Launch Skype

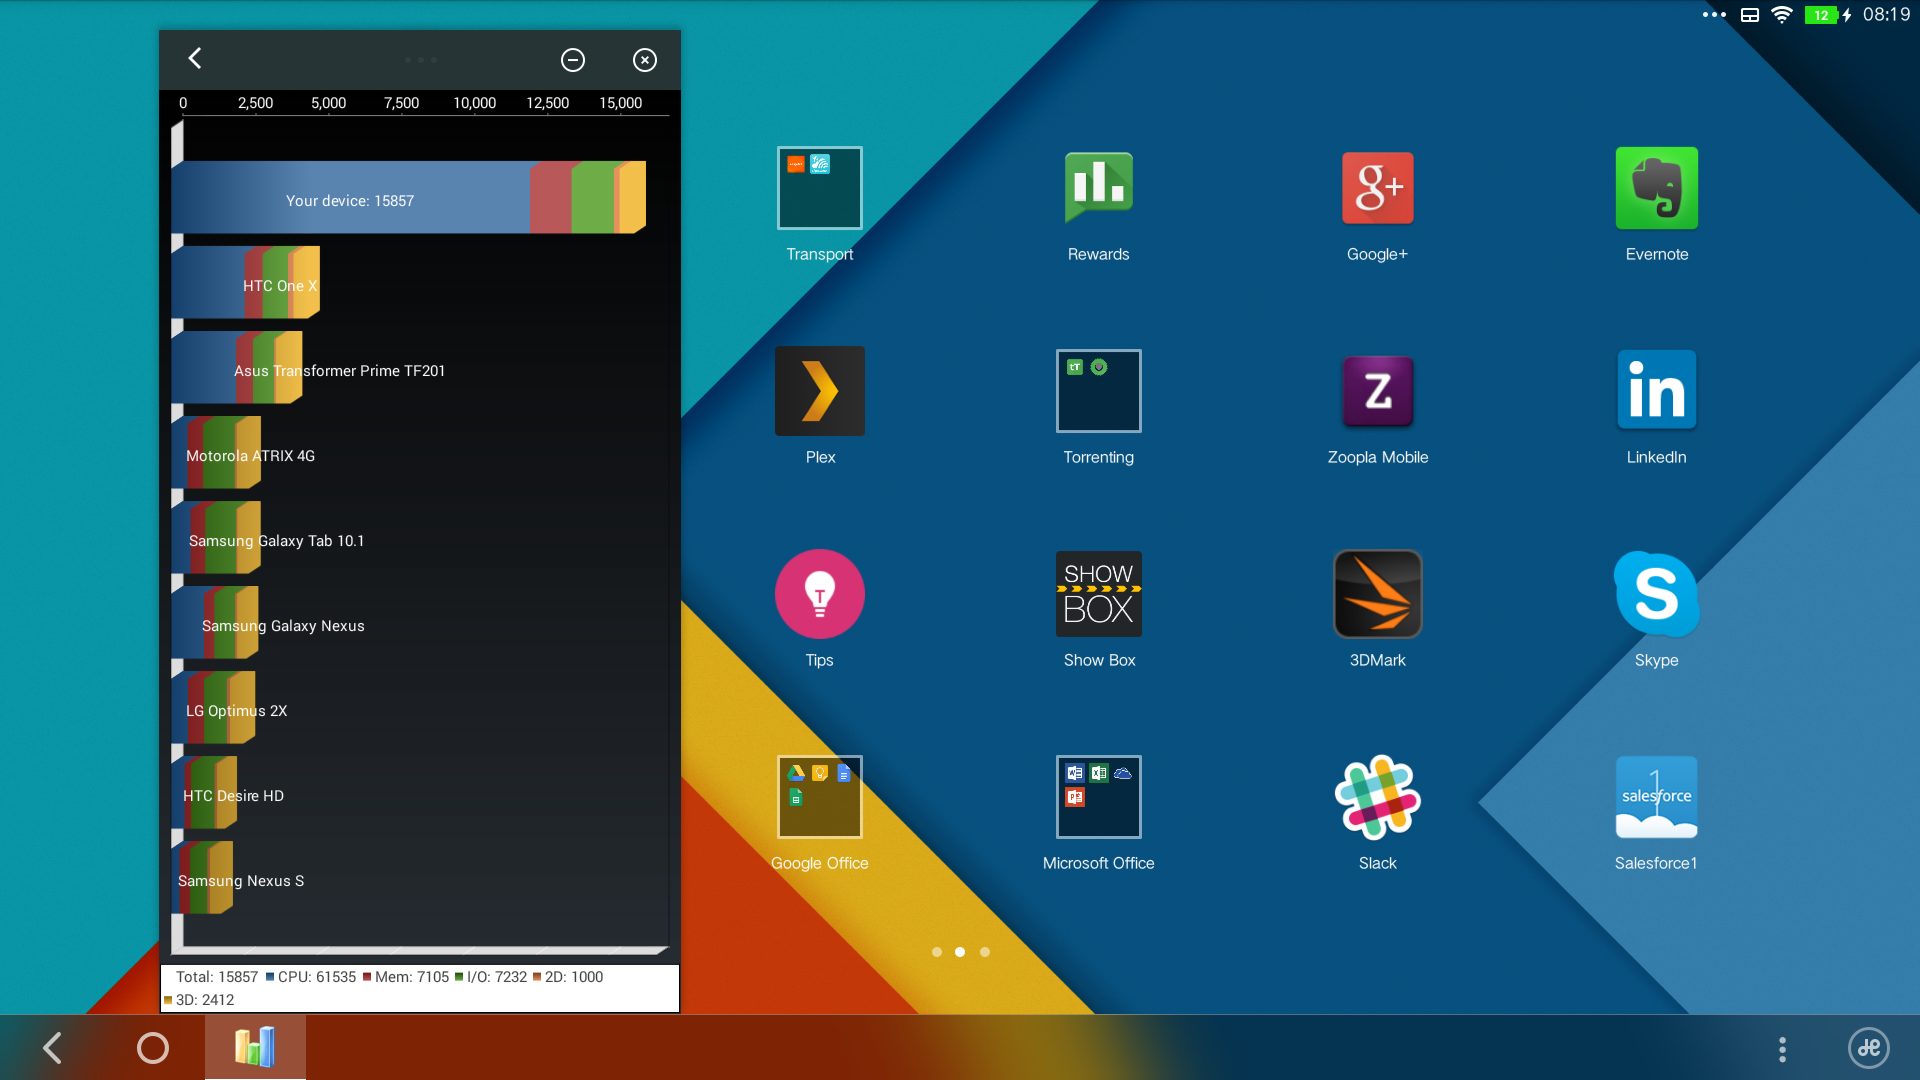click(x=1656, y=594)
